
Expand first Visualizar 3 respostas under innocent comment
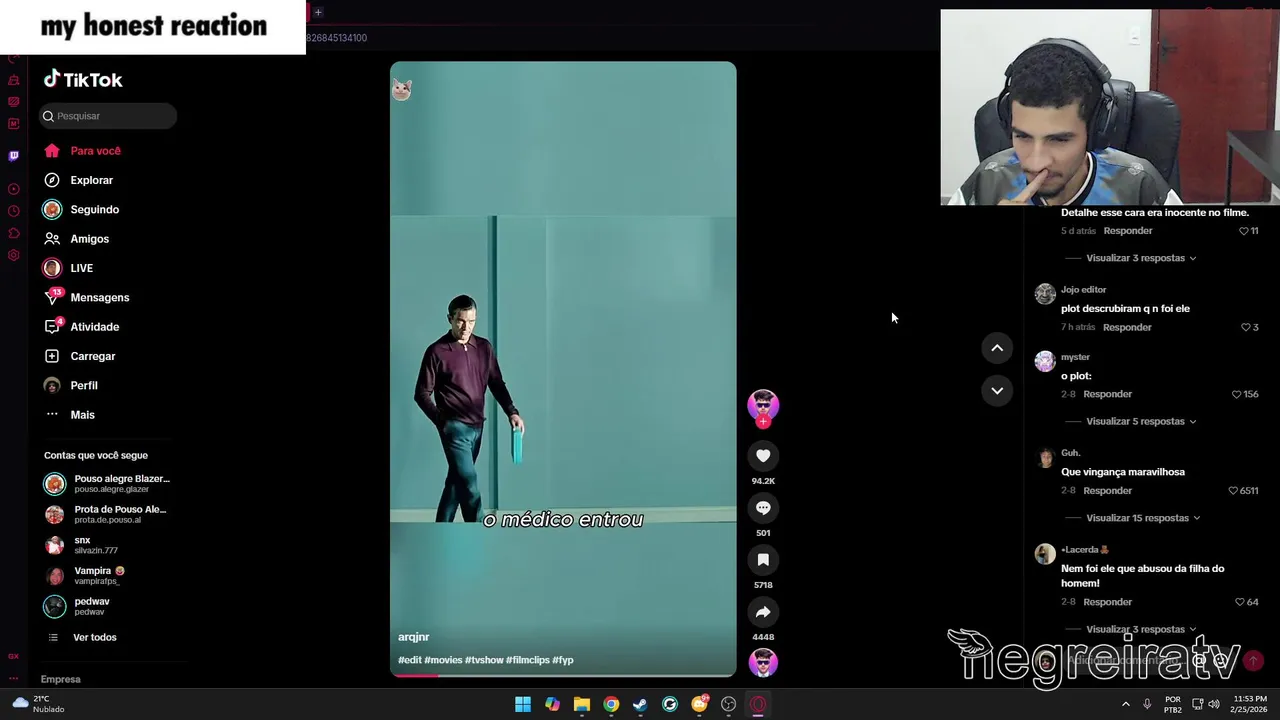tap(1141, 258)
